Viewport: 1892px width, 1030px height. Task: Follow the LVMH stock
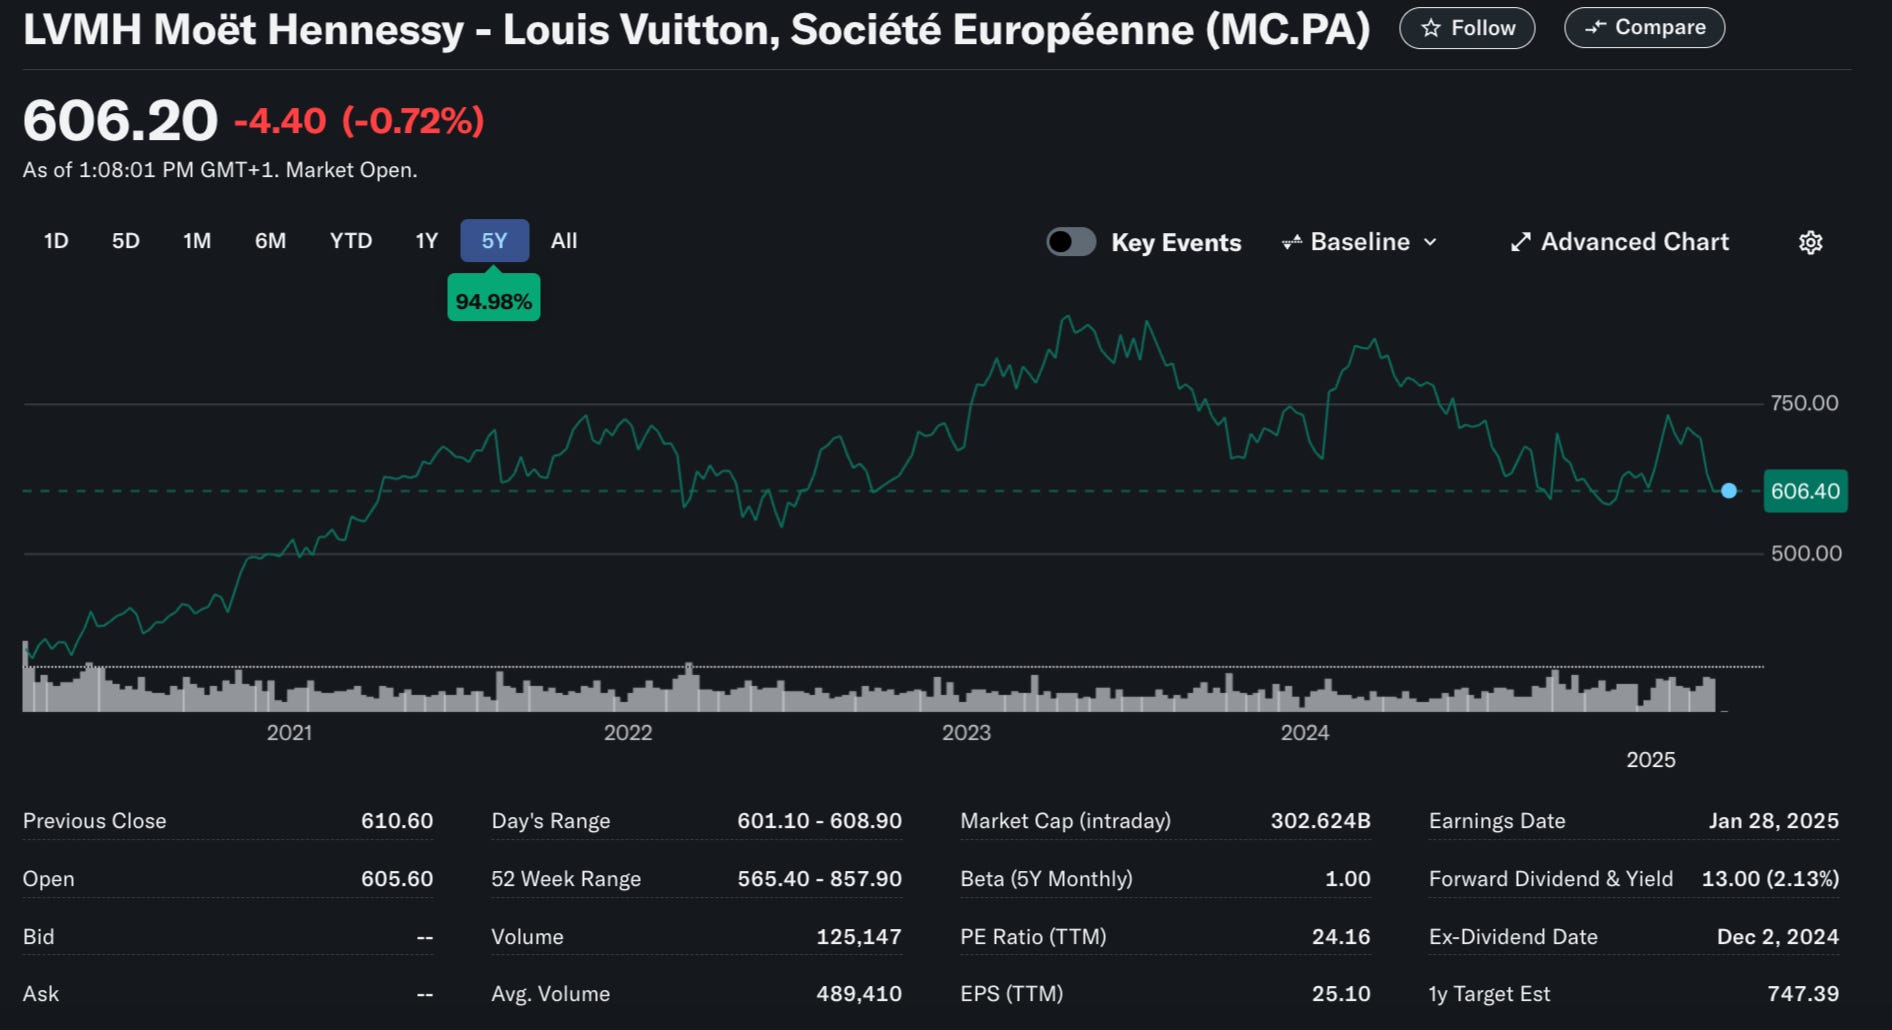(x=1467, y=28)
